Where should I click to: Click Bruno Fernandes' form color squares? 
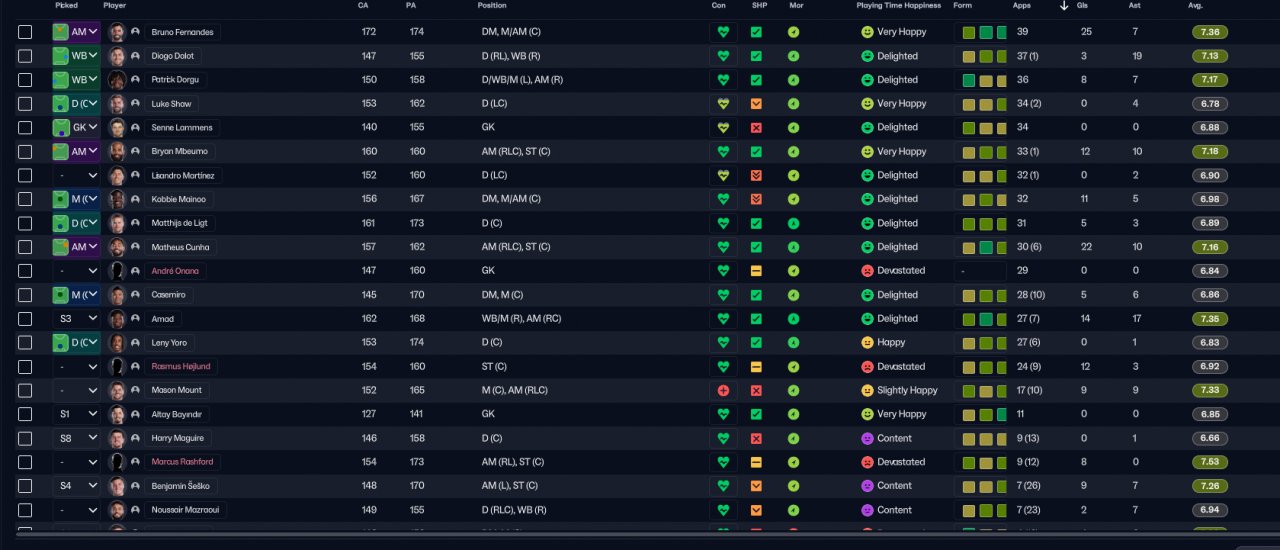click(985, 32)
